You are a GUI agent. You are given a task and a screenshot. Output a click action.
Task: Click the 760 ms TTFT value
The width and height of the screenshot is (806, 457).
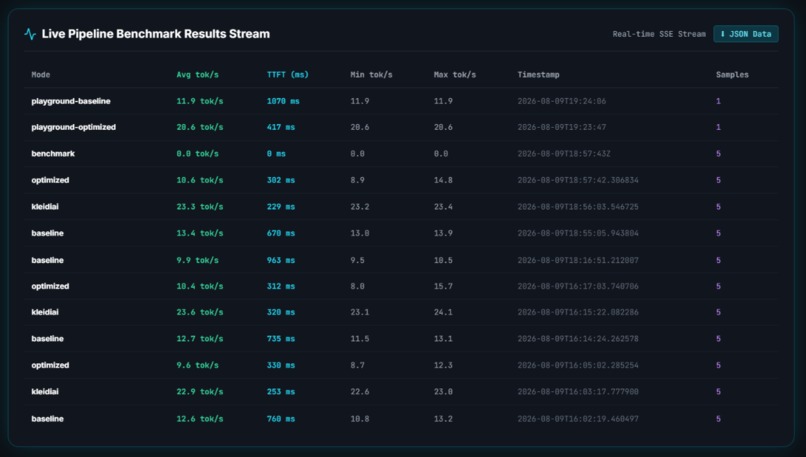click(281, 418)
